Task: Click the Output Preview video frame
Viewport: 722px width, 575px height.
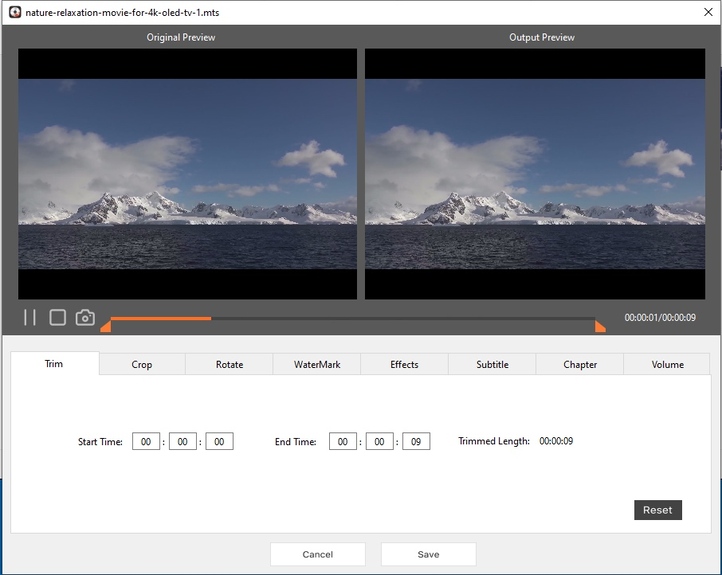Action: (x=535, y=174)
